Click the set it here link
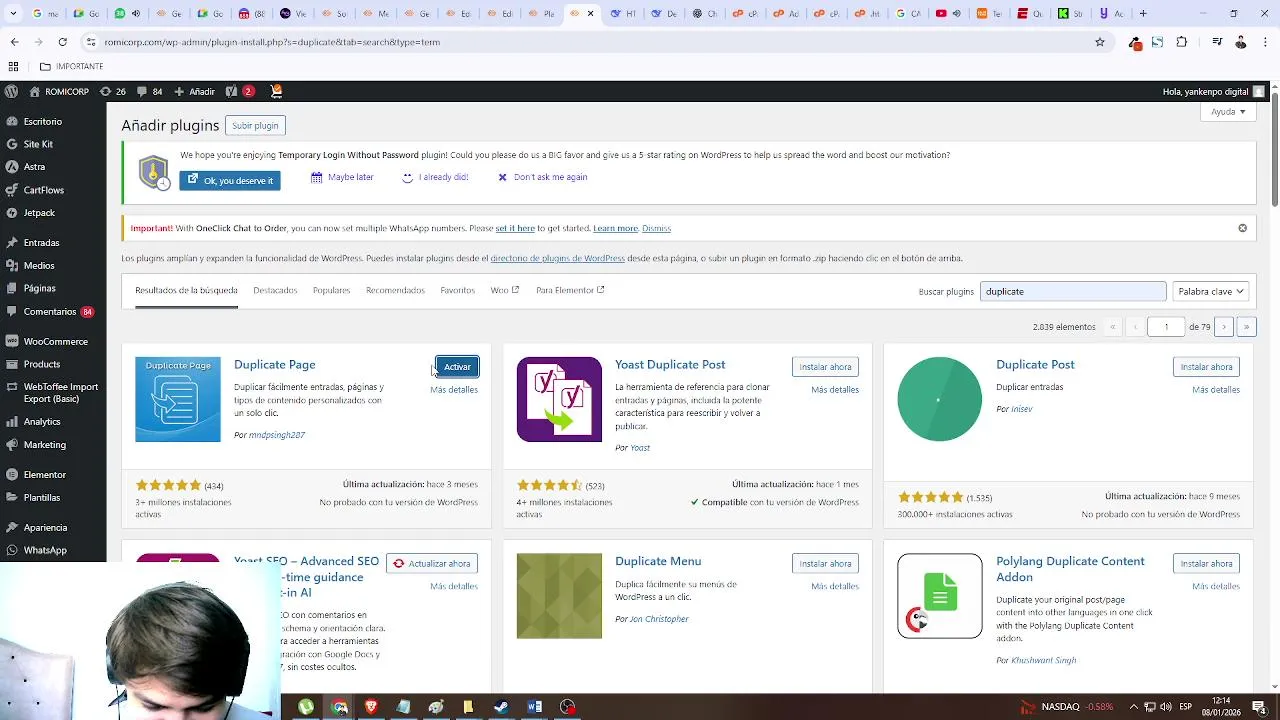This screenshot has width=1280, height=720. (x=515, y=228)
